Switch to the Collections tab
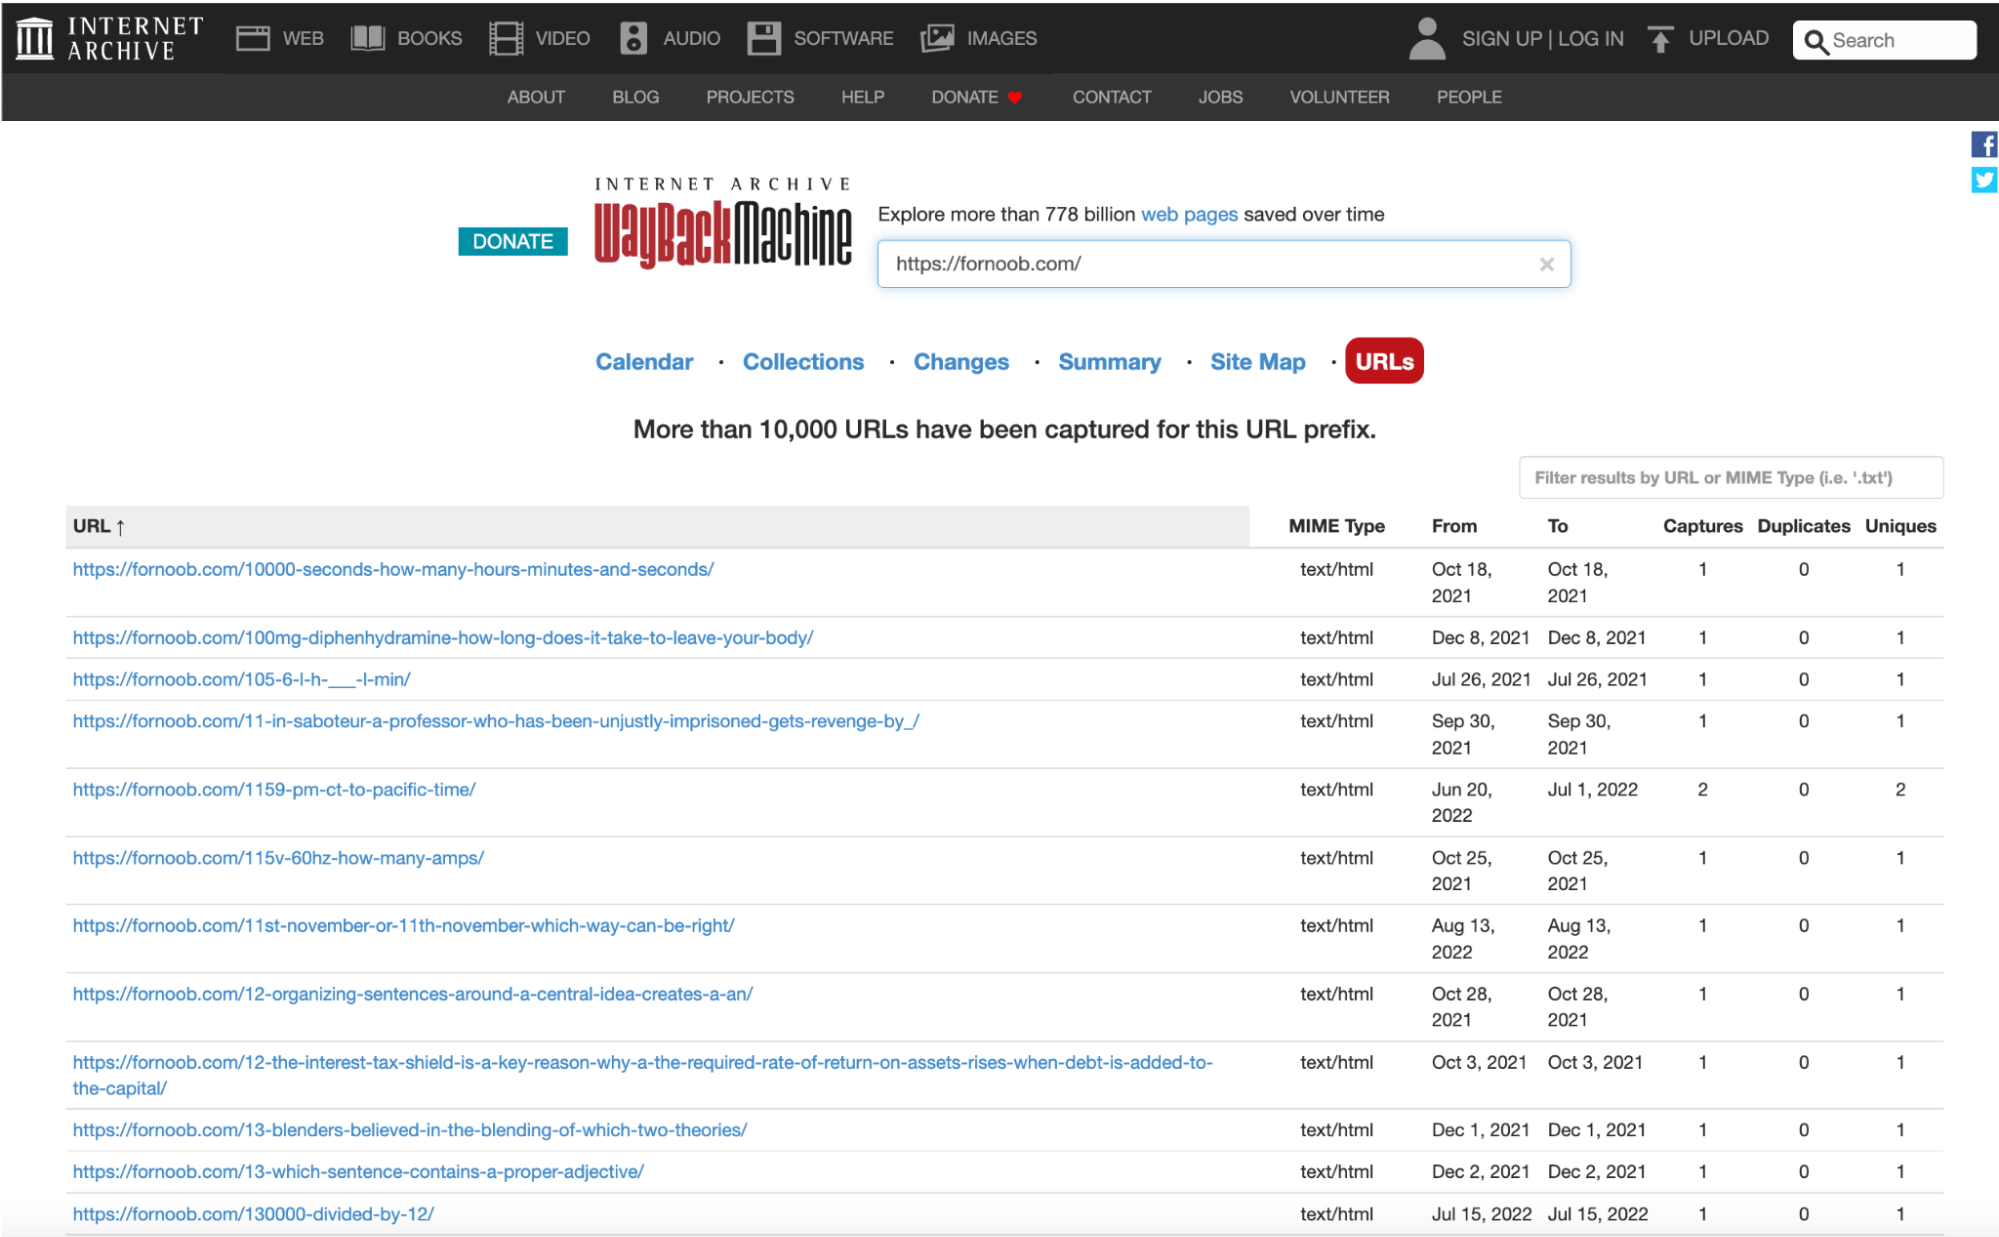 pos(803,362)
